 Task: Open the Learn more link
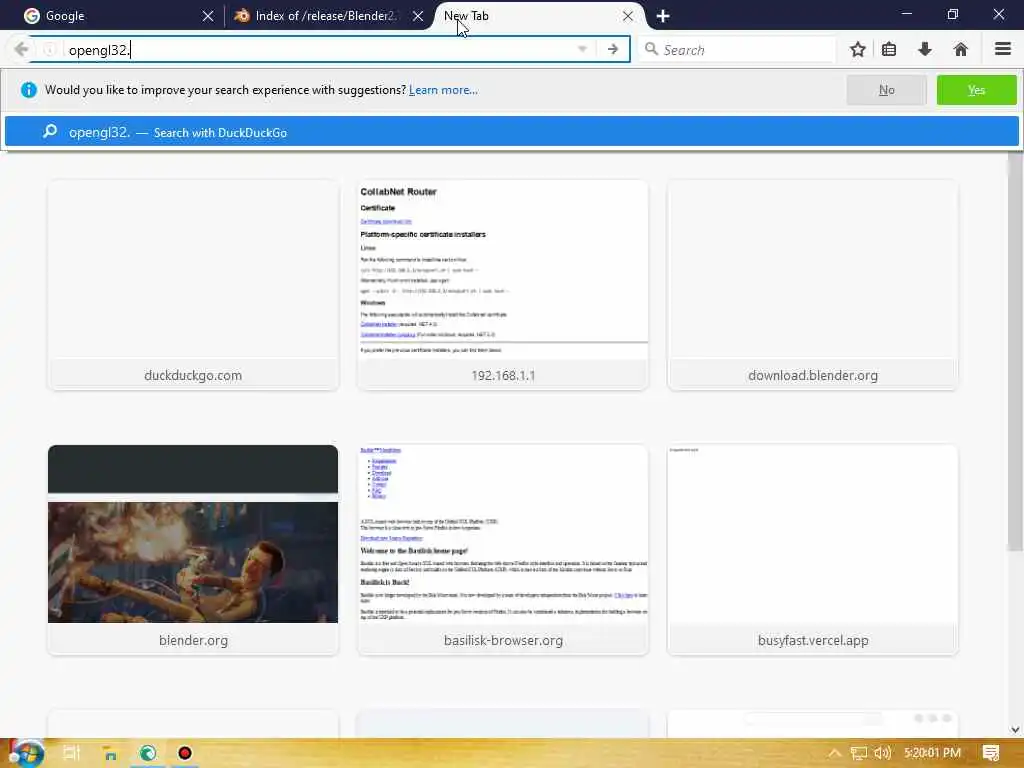[443, 90]
